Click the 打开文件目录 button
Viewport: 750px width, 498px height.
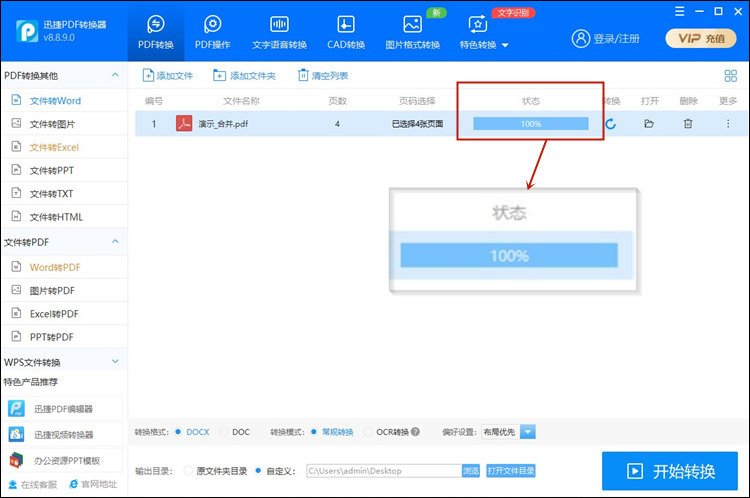tap(511, 471)
